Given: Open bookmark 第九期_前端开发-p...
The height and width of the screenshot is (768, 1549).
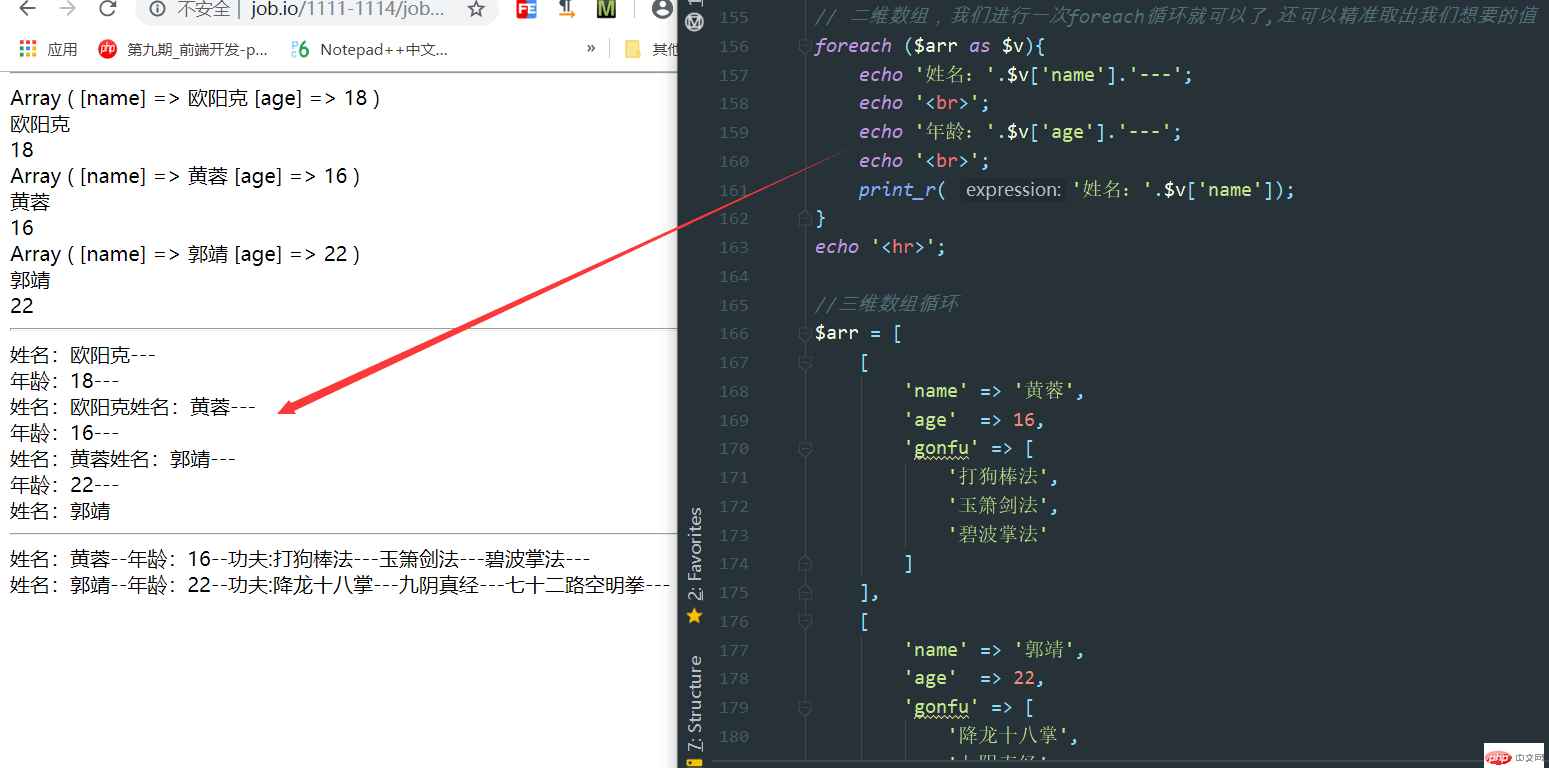Looking at the screenshot, I should pyautogui.click(x=183, y=49).
